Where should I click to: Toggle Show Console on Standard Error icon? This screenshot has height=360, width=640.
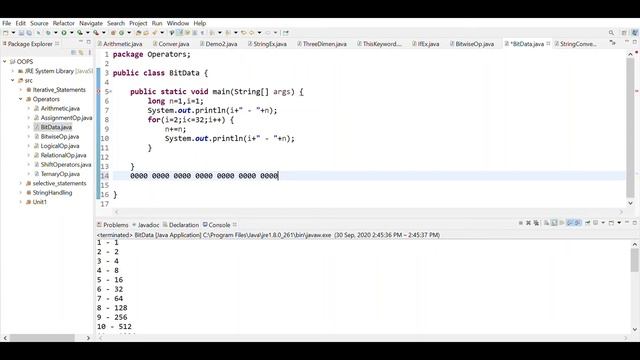point(577,223)
